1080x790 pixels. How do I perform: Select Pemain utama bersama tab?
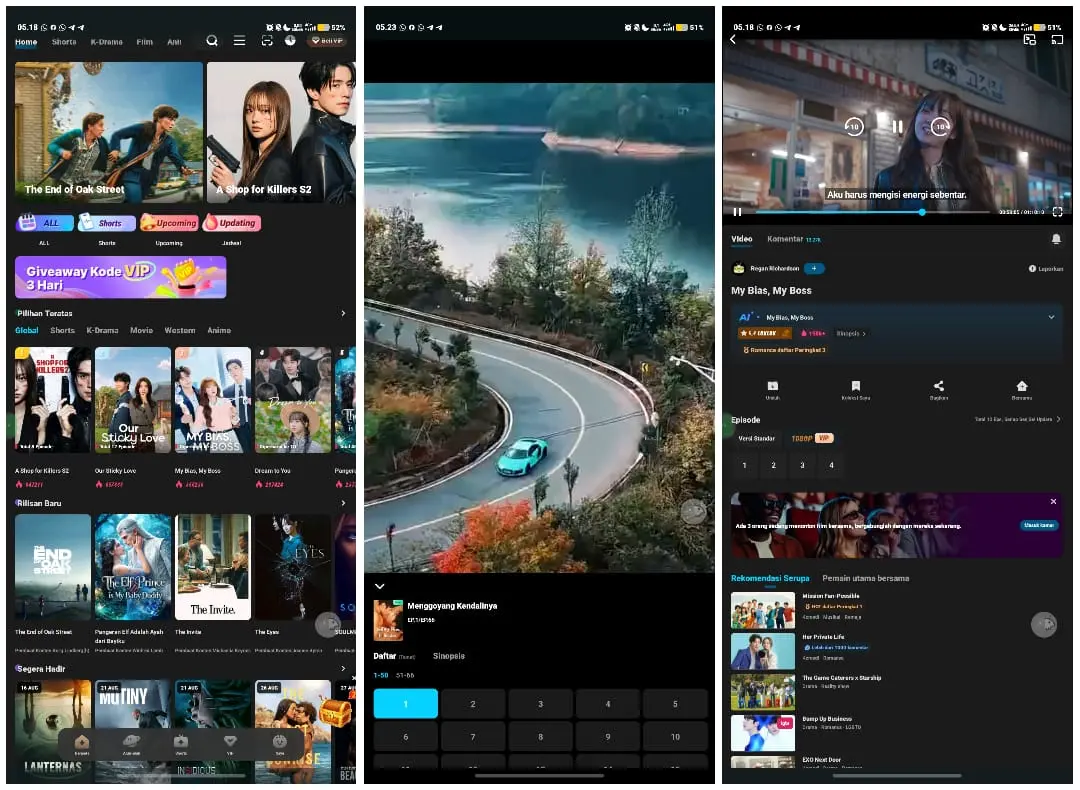[x=865, y=579]
